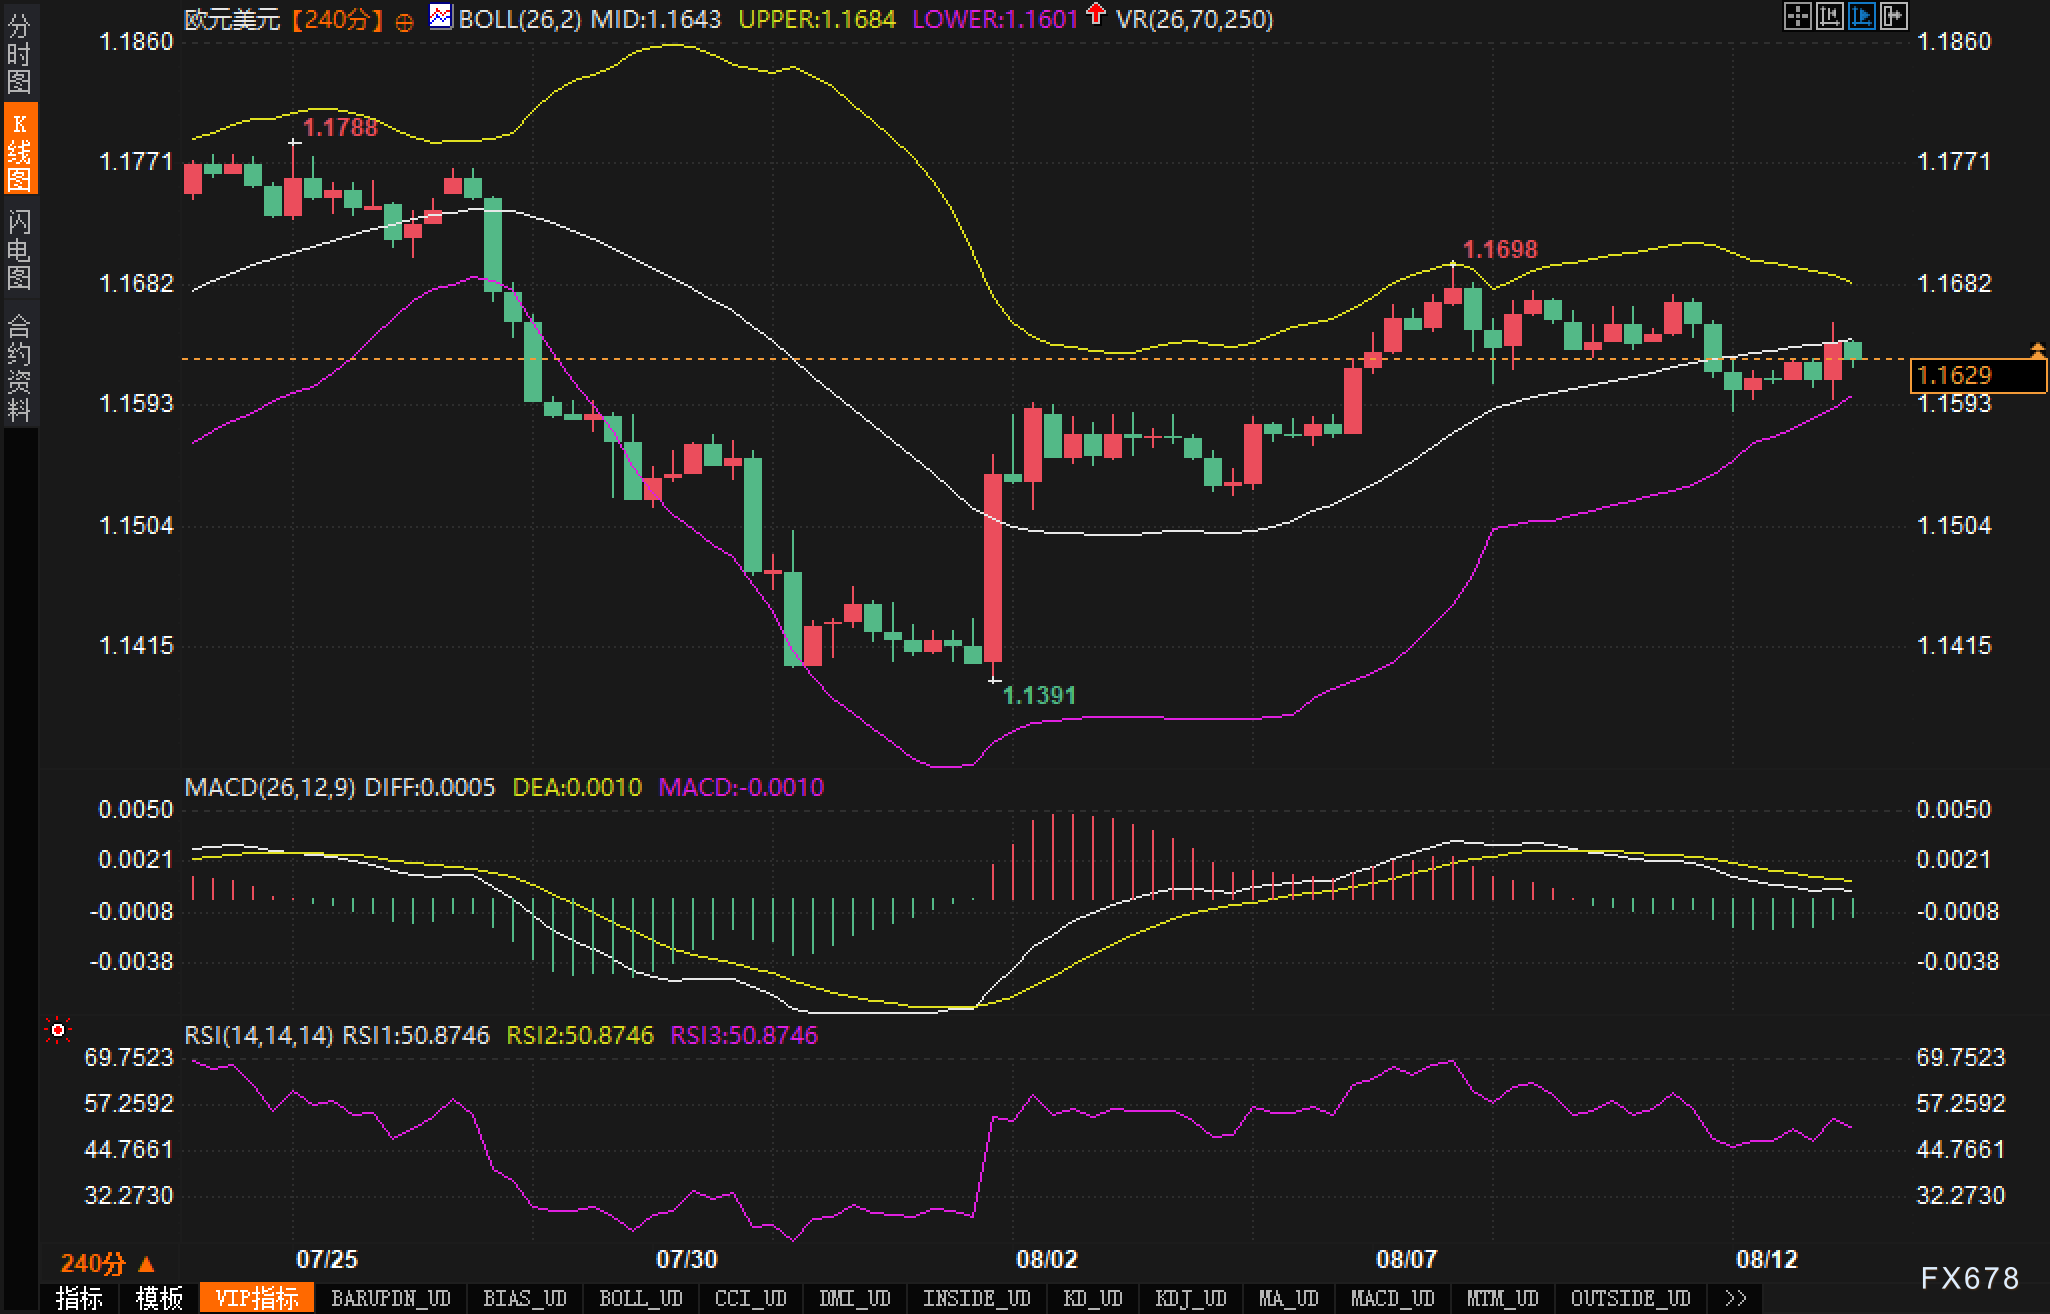This screenshot has width=2050, height=1314.
Task: Click the red up-arrow next to LOWER value
Action: click(1096, 14)
